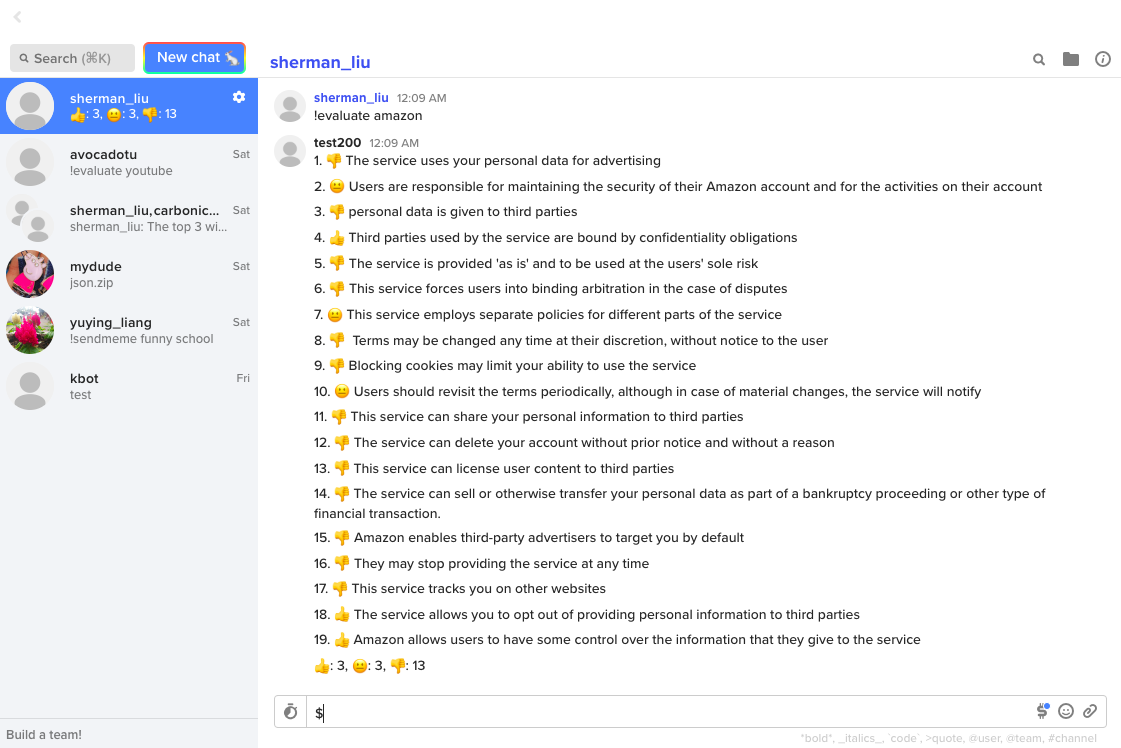
Task: Click the 12:09 AM timestamp beside sherman_liu
Action: 421,98
